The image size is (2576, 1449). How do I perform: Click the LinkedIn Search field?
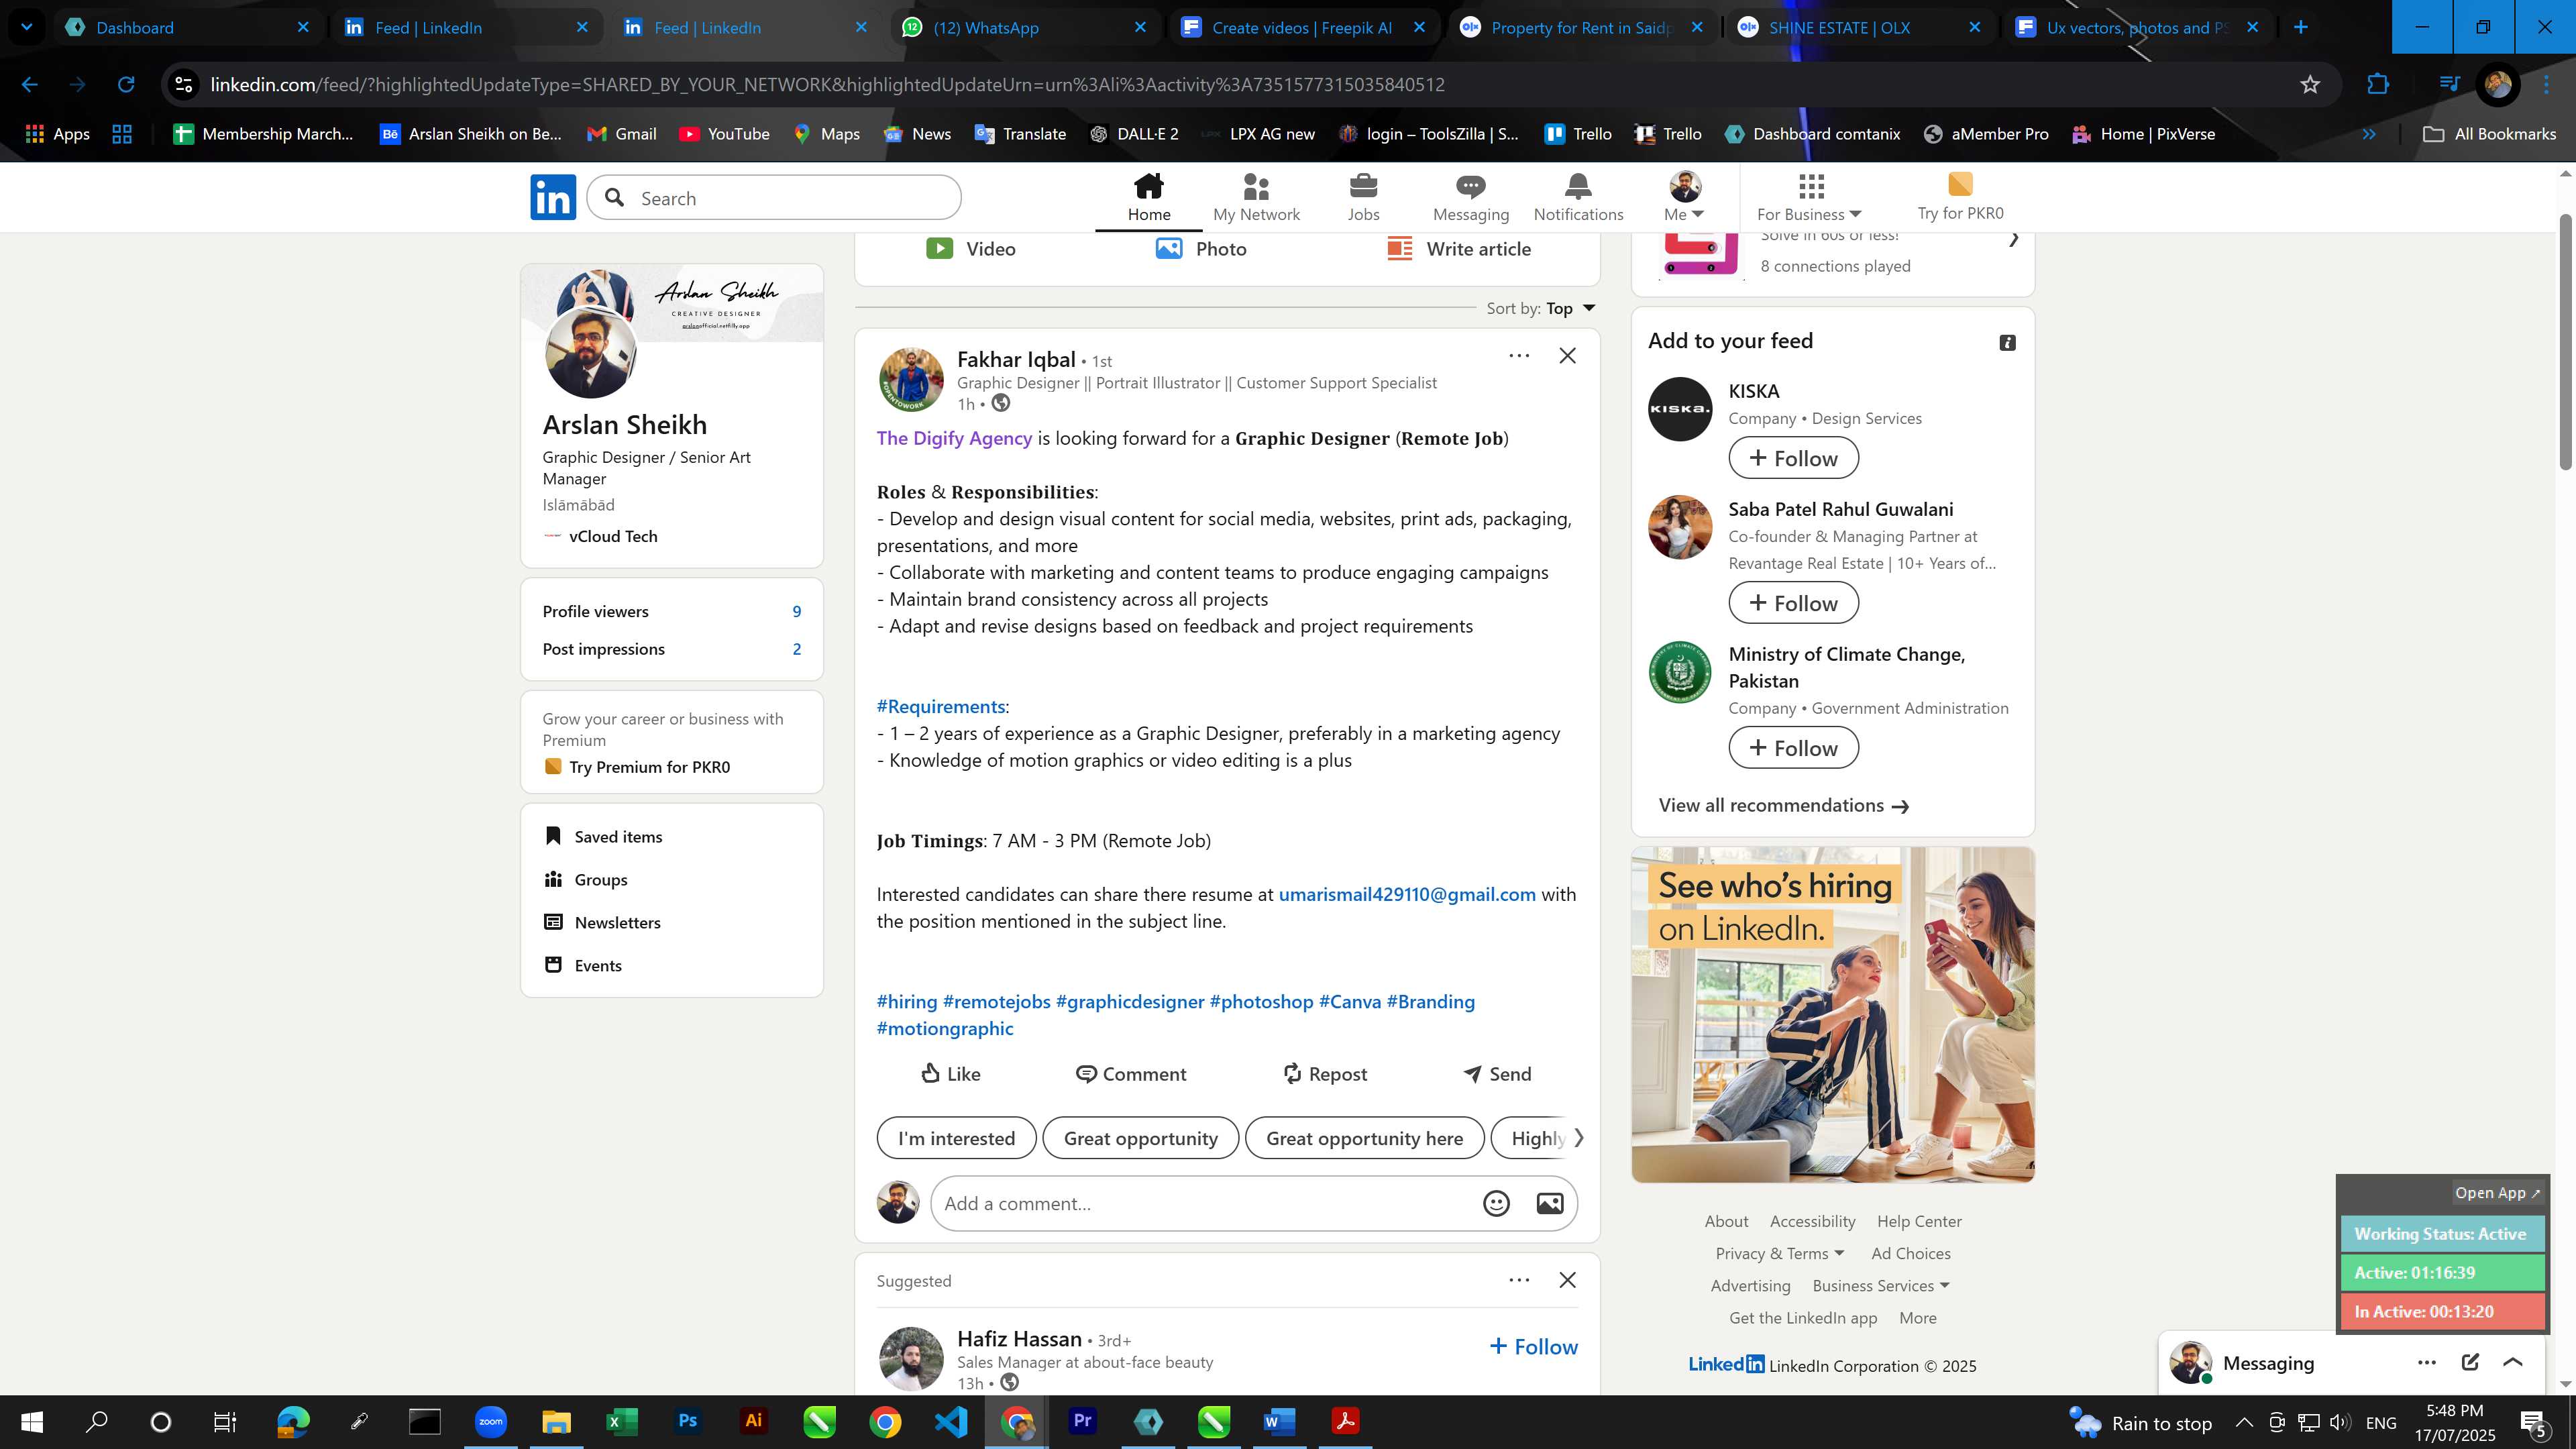(x=774, y=198)
